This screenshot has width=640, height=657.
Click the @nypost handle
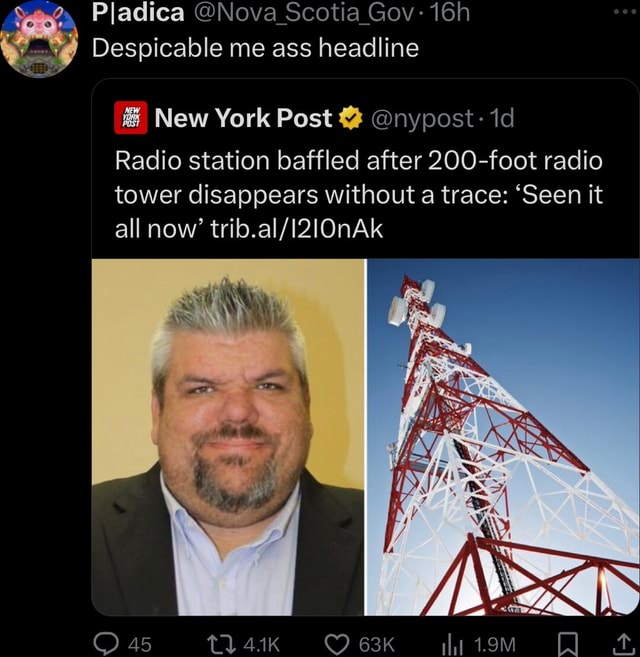[422, 119]
